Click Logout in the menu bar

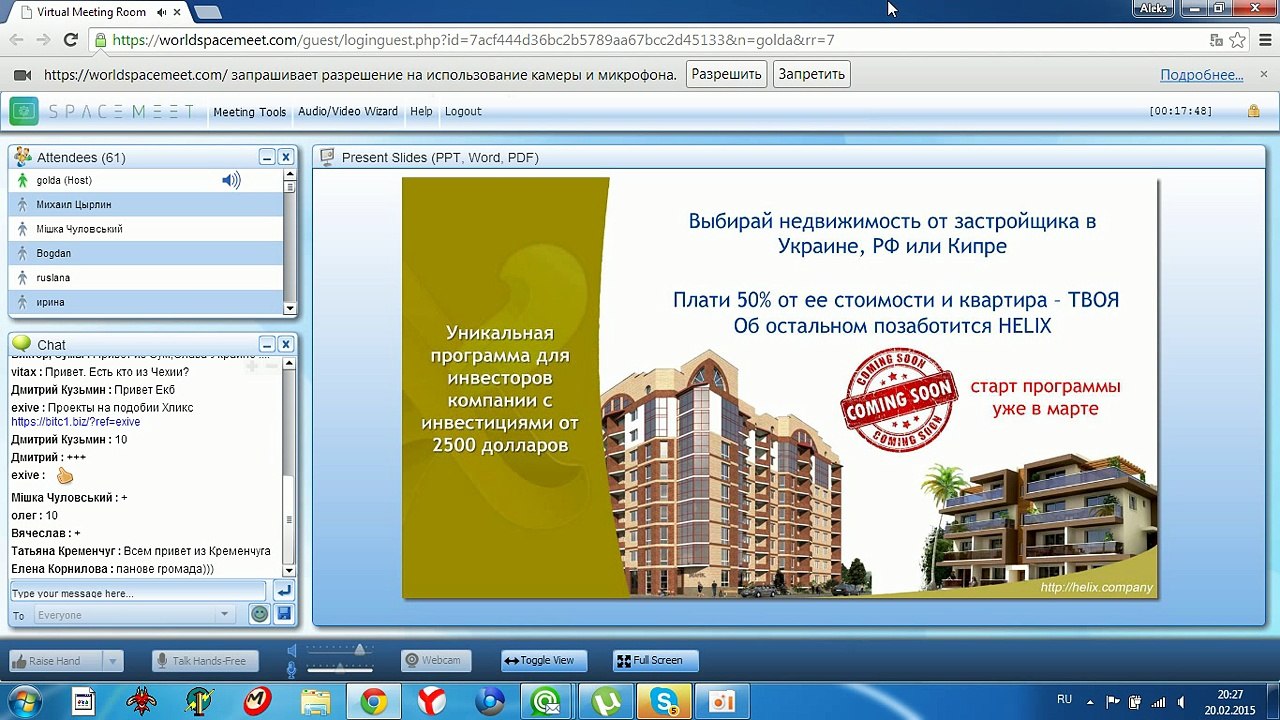tap(463, 112)
